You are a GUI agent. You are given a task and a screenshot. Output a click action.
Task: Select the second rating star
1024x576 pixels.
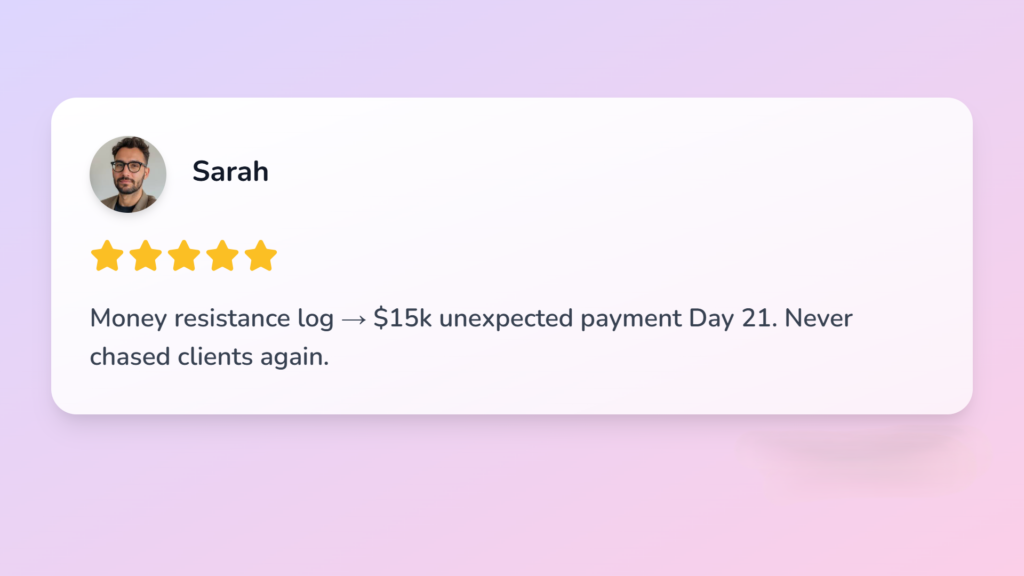(145, 256)
